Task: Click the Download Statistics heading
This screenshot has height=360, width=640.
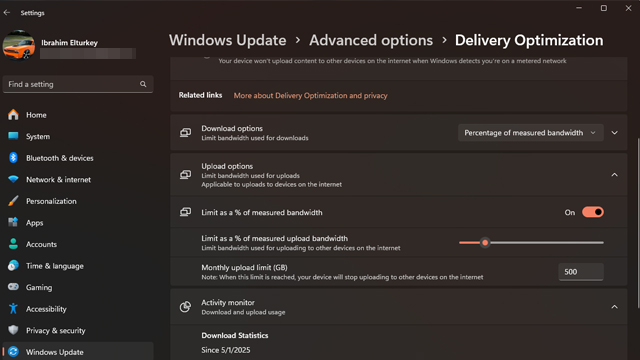Action: pos(235,336)
